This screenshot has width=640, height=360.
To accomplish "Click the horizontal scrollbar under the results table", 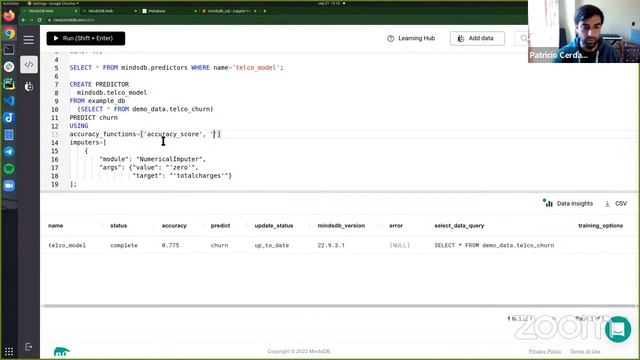I will click(x=339, y=306).
